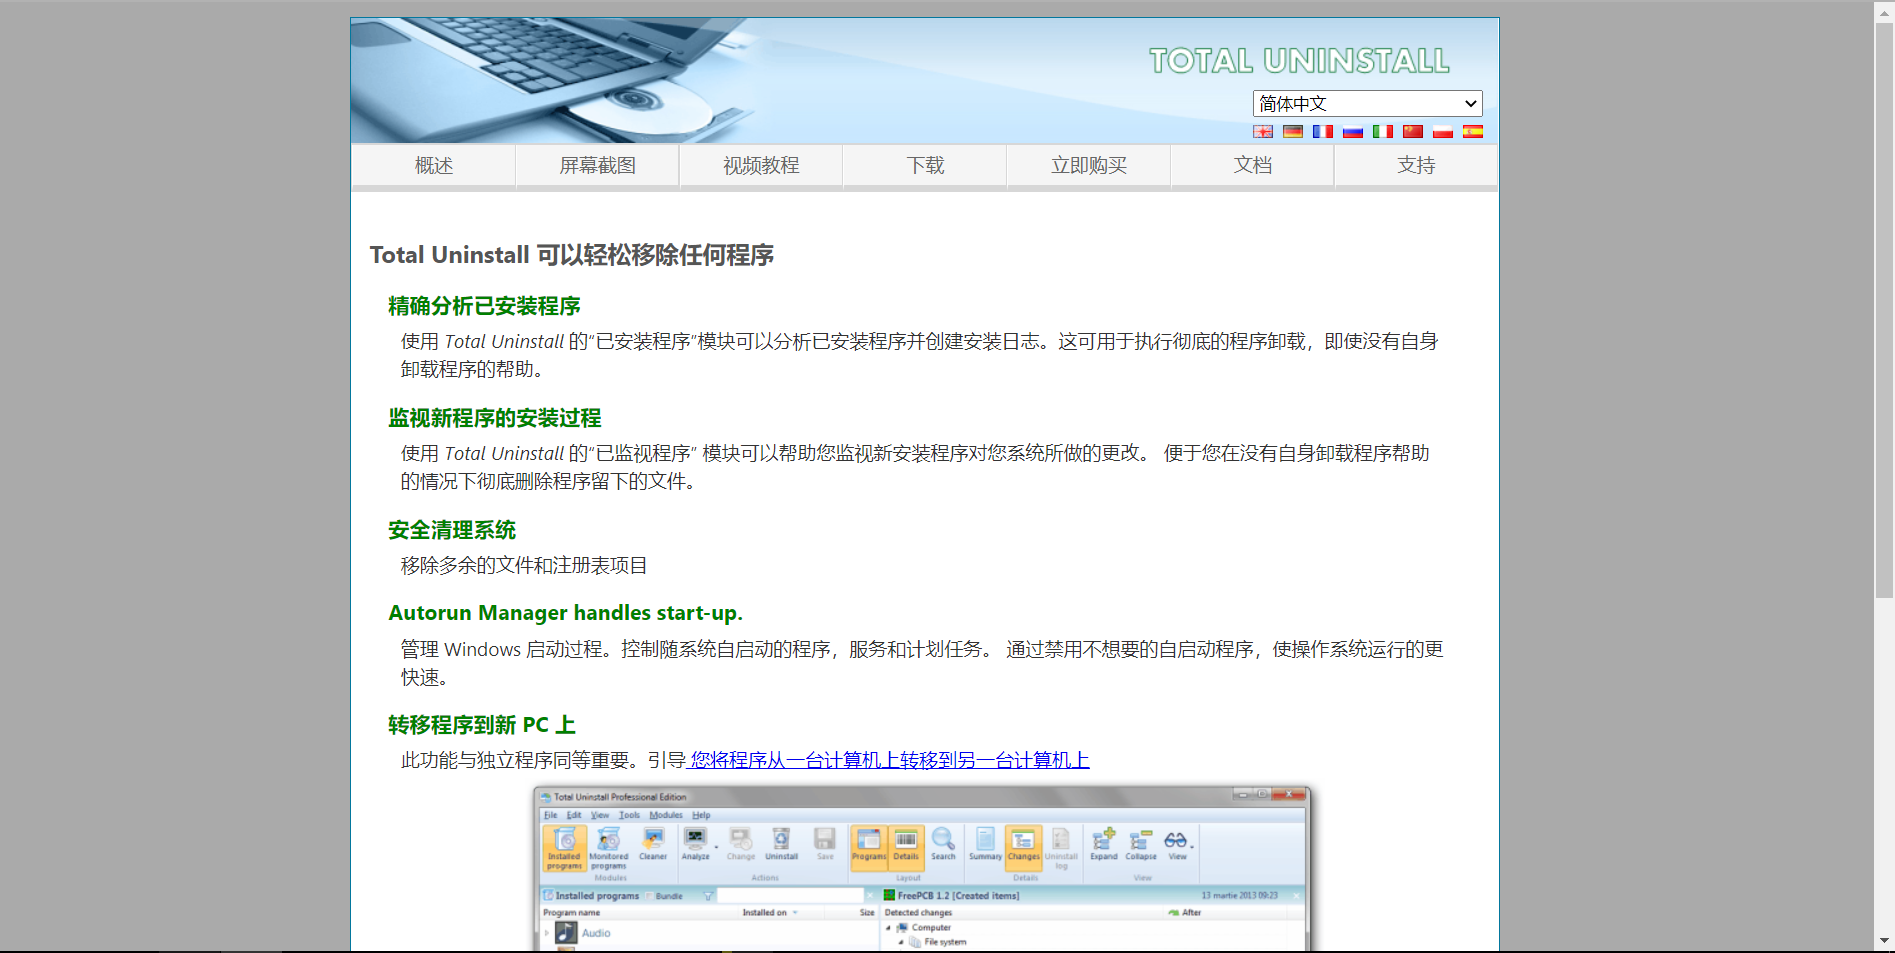1895x953 pixels.
Task: Select the German flag icon
Action: (x=1293, y=131)
